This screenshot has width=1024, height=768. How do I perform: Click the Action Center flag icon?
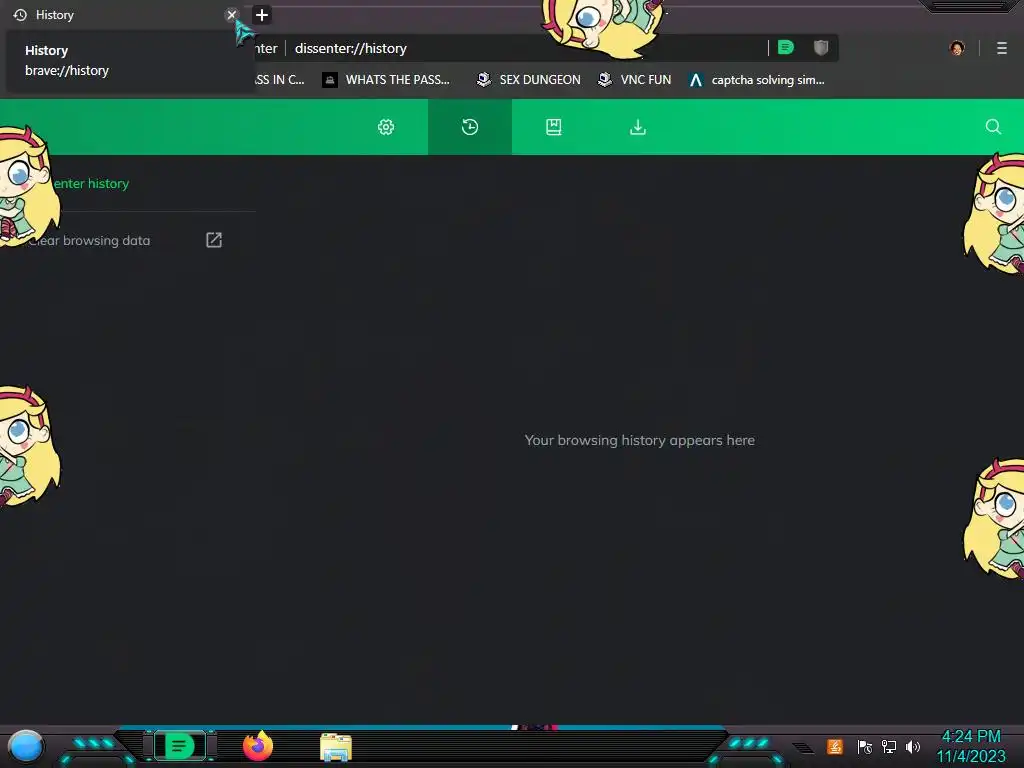[865, 746]
